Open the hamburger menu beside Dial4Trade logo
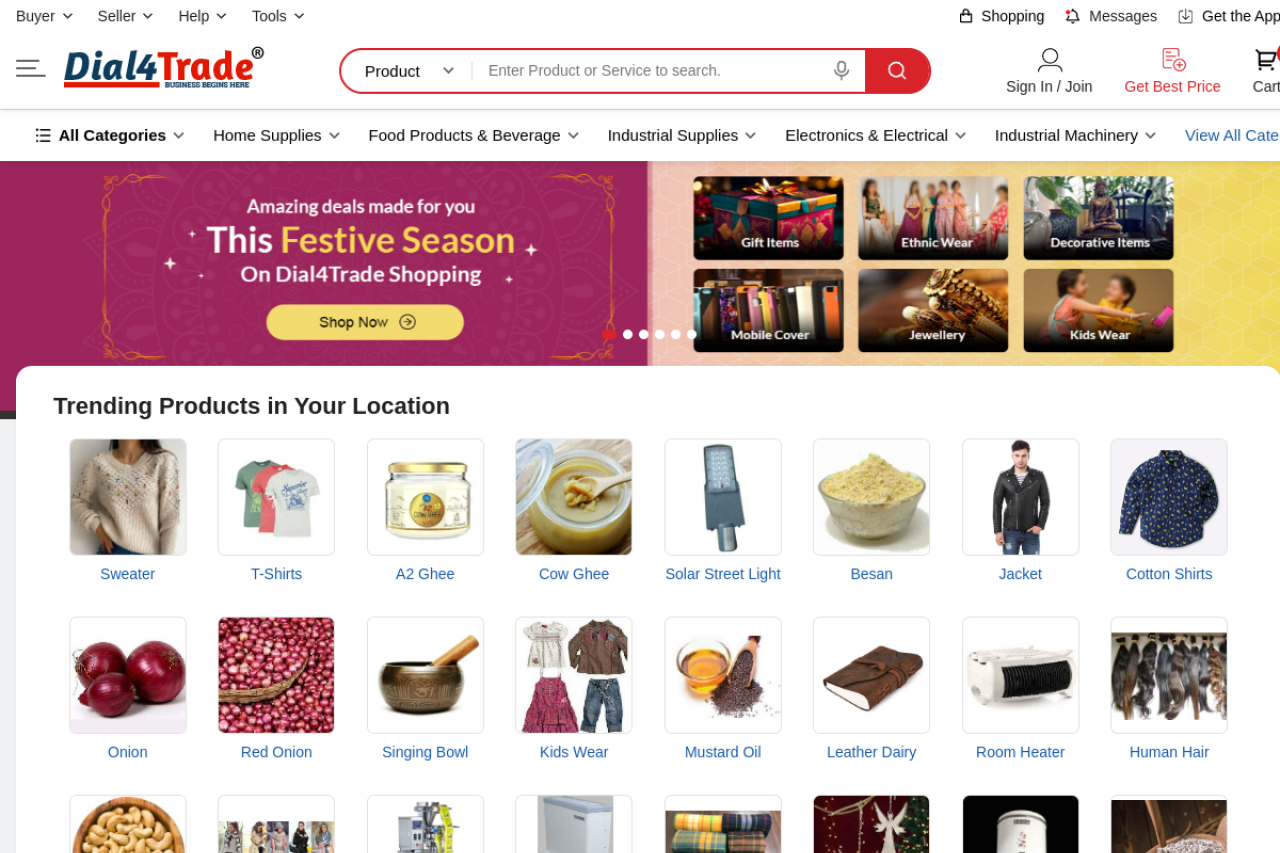The width and height of the screenshot is (1280, 853). pyautogui.click(x=30, y=68)
